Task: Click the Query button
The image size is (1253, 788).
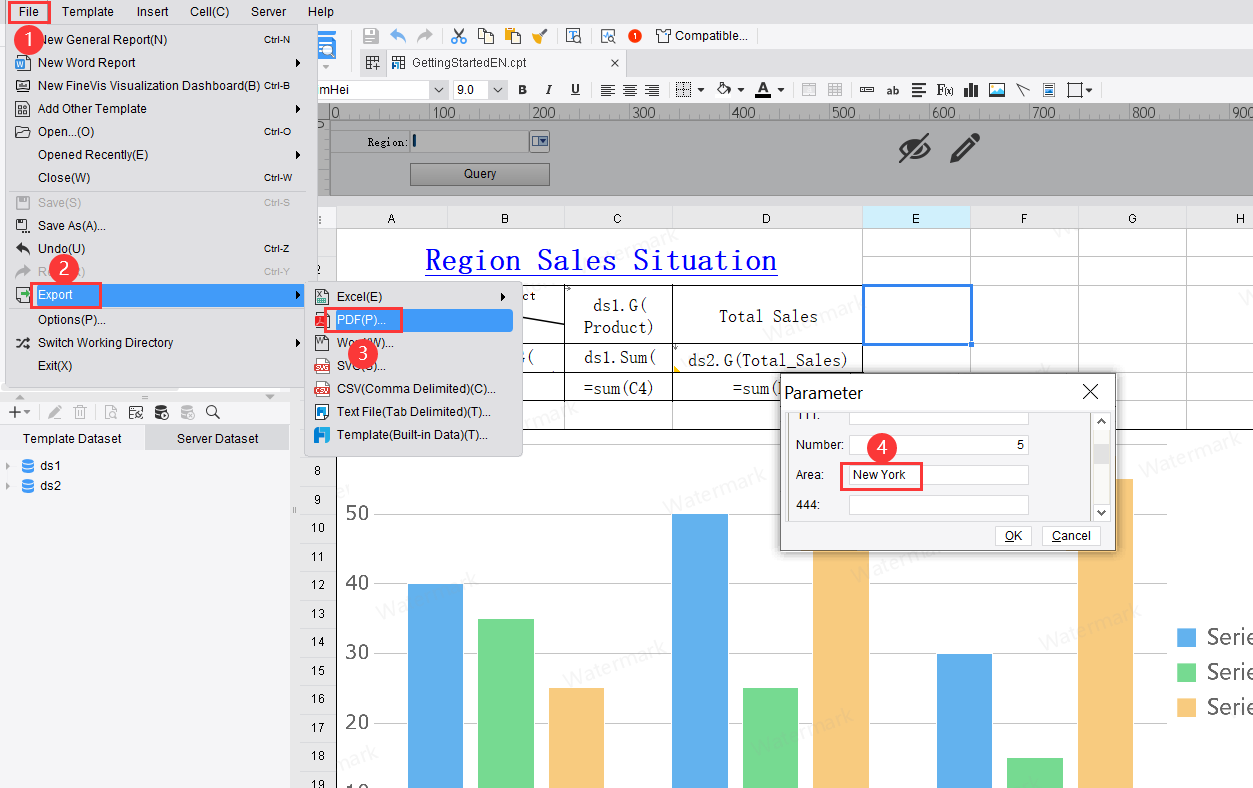Action: click(479, 174)
